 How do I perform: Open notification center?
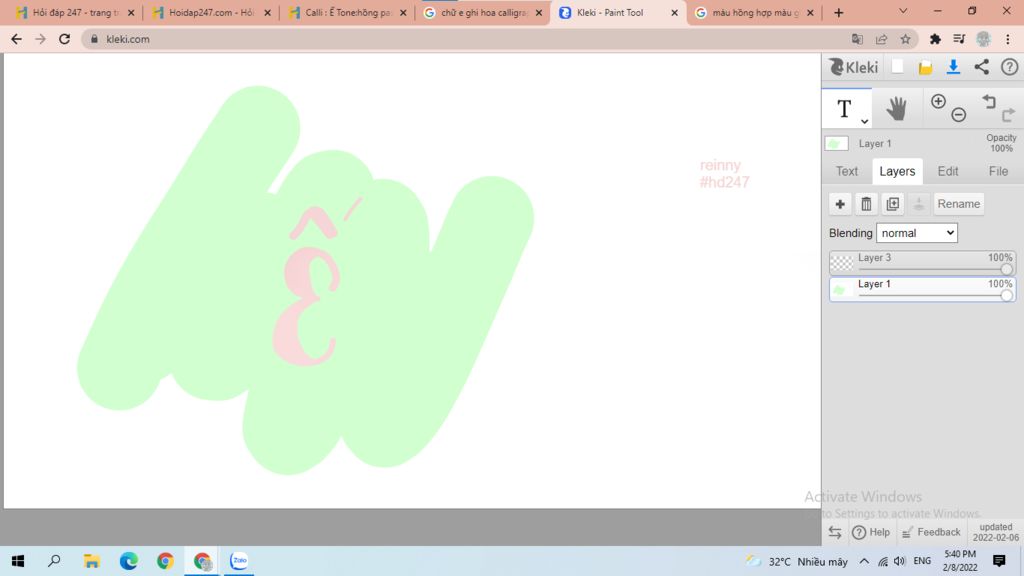(999, 561)
